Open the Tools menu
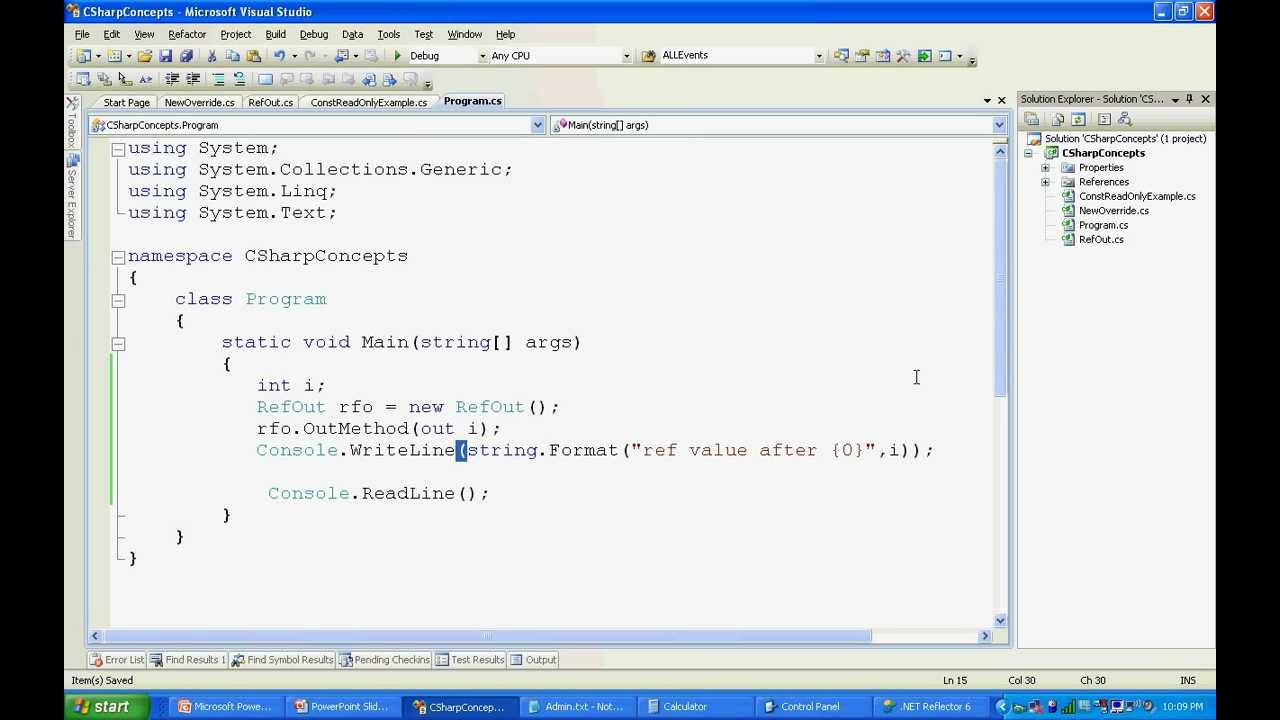Screen dimensions: 1280x720 (x=388, y=34)
